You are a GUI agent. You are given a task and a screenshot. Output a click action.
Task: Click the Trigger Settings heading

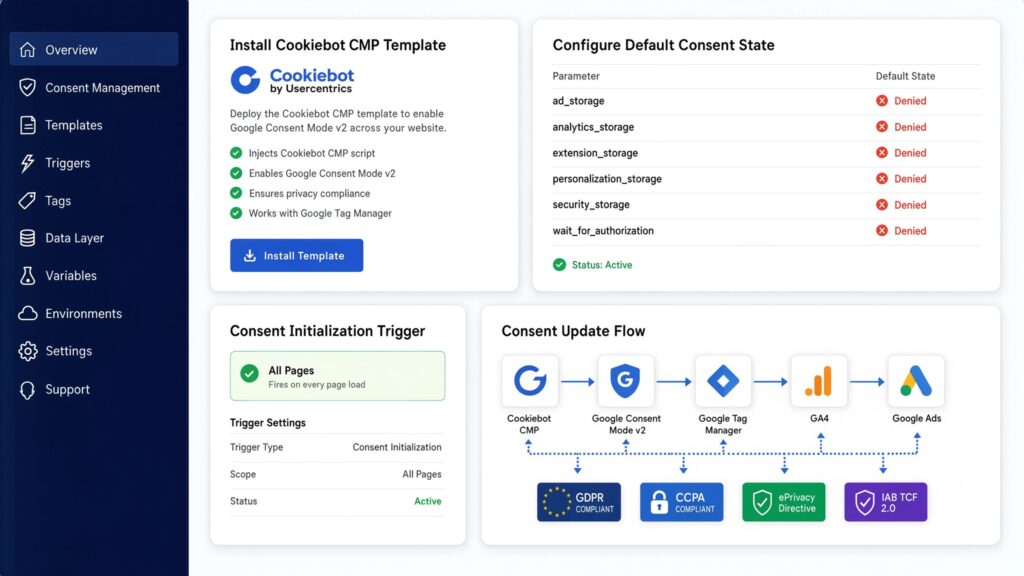click(x=268, y=423)
